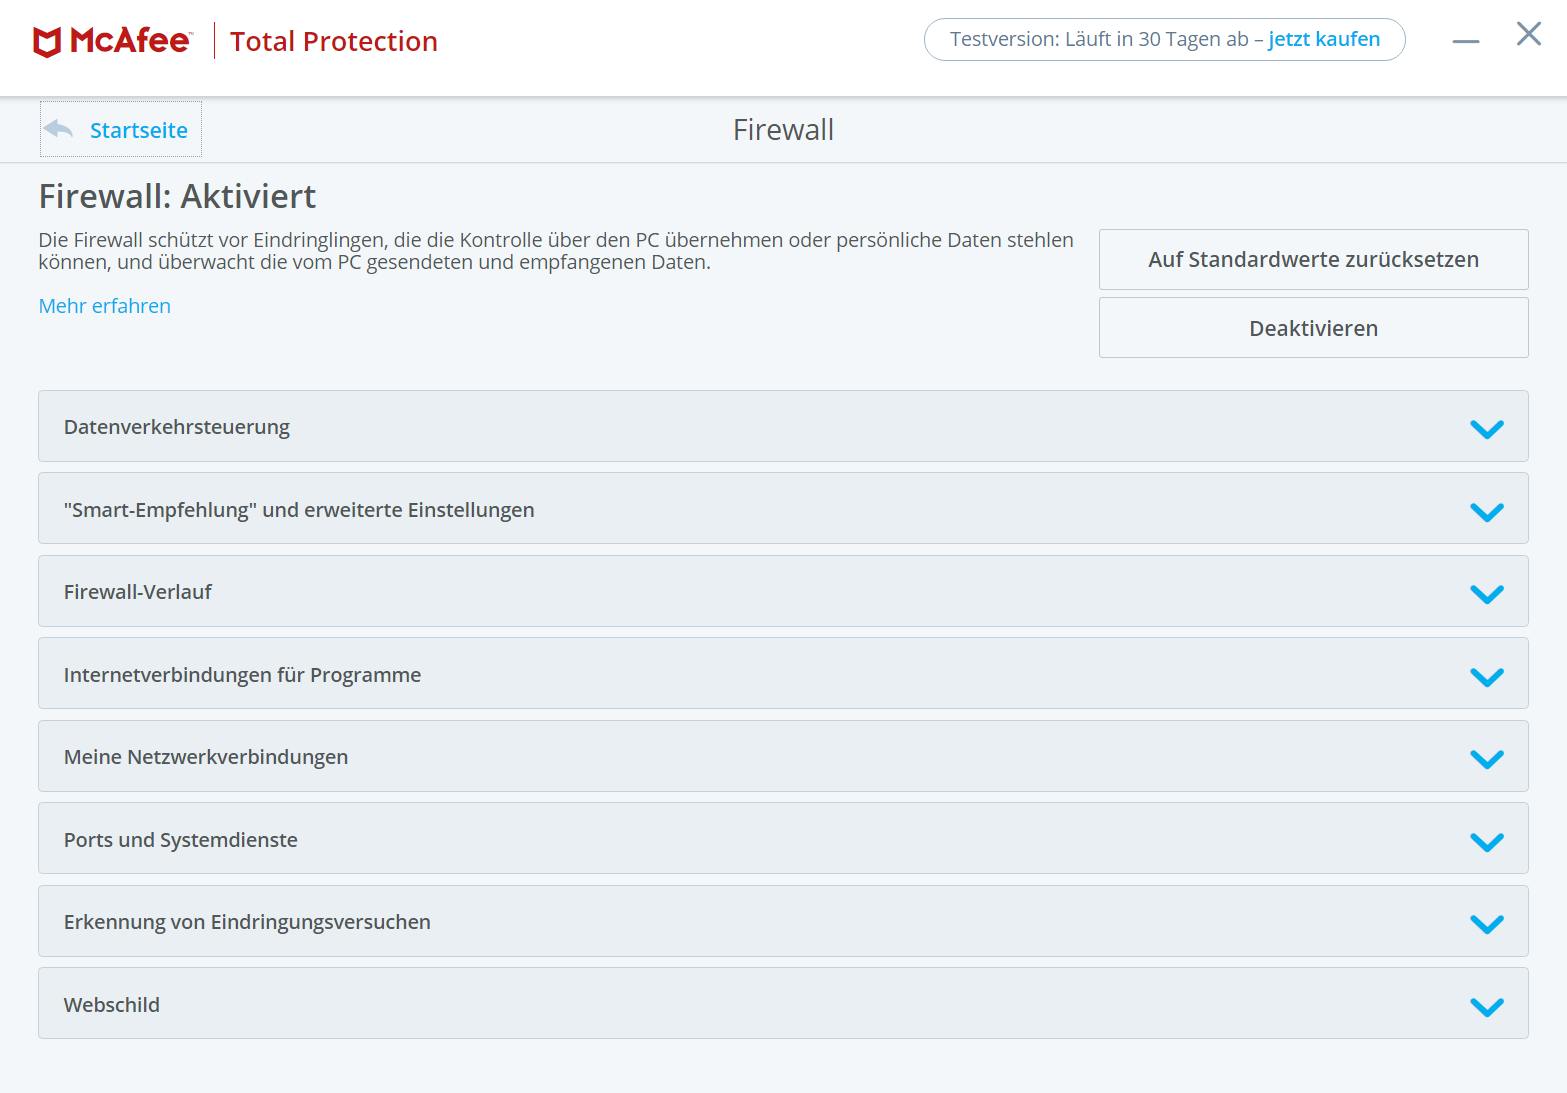Open 'Meine Netzwerkverbindungen' section header

click(x=783, y=756)
